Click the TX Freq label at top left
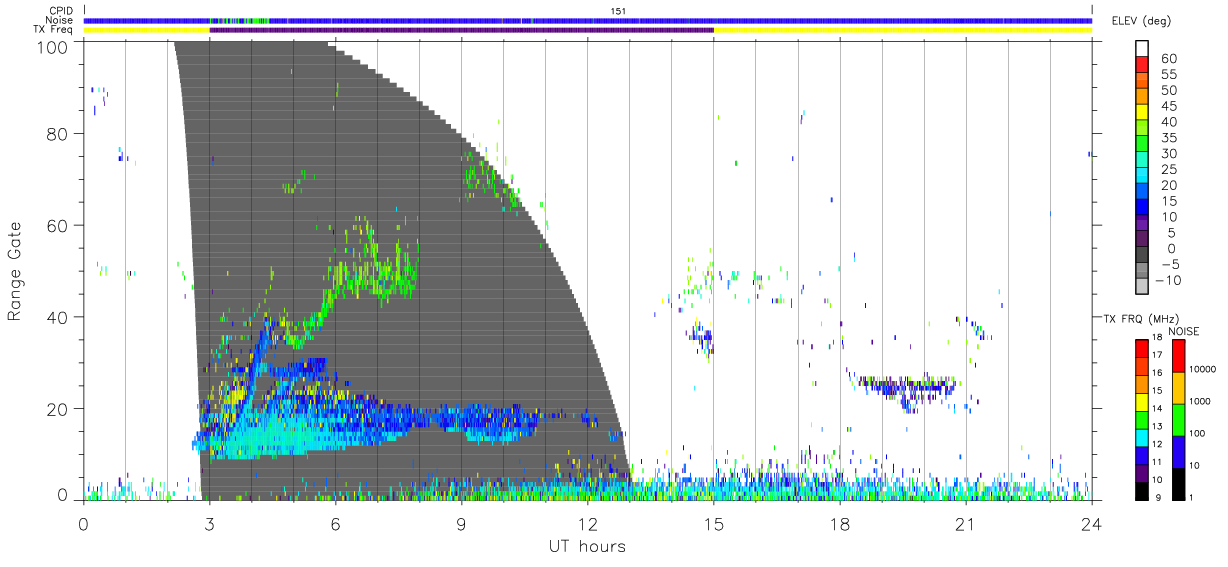Screen dimensions: 1228x567 pyautogui.click(x=55, y=30)
